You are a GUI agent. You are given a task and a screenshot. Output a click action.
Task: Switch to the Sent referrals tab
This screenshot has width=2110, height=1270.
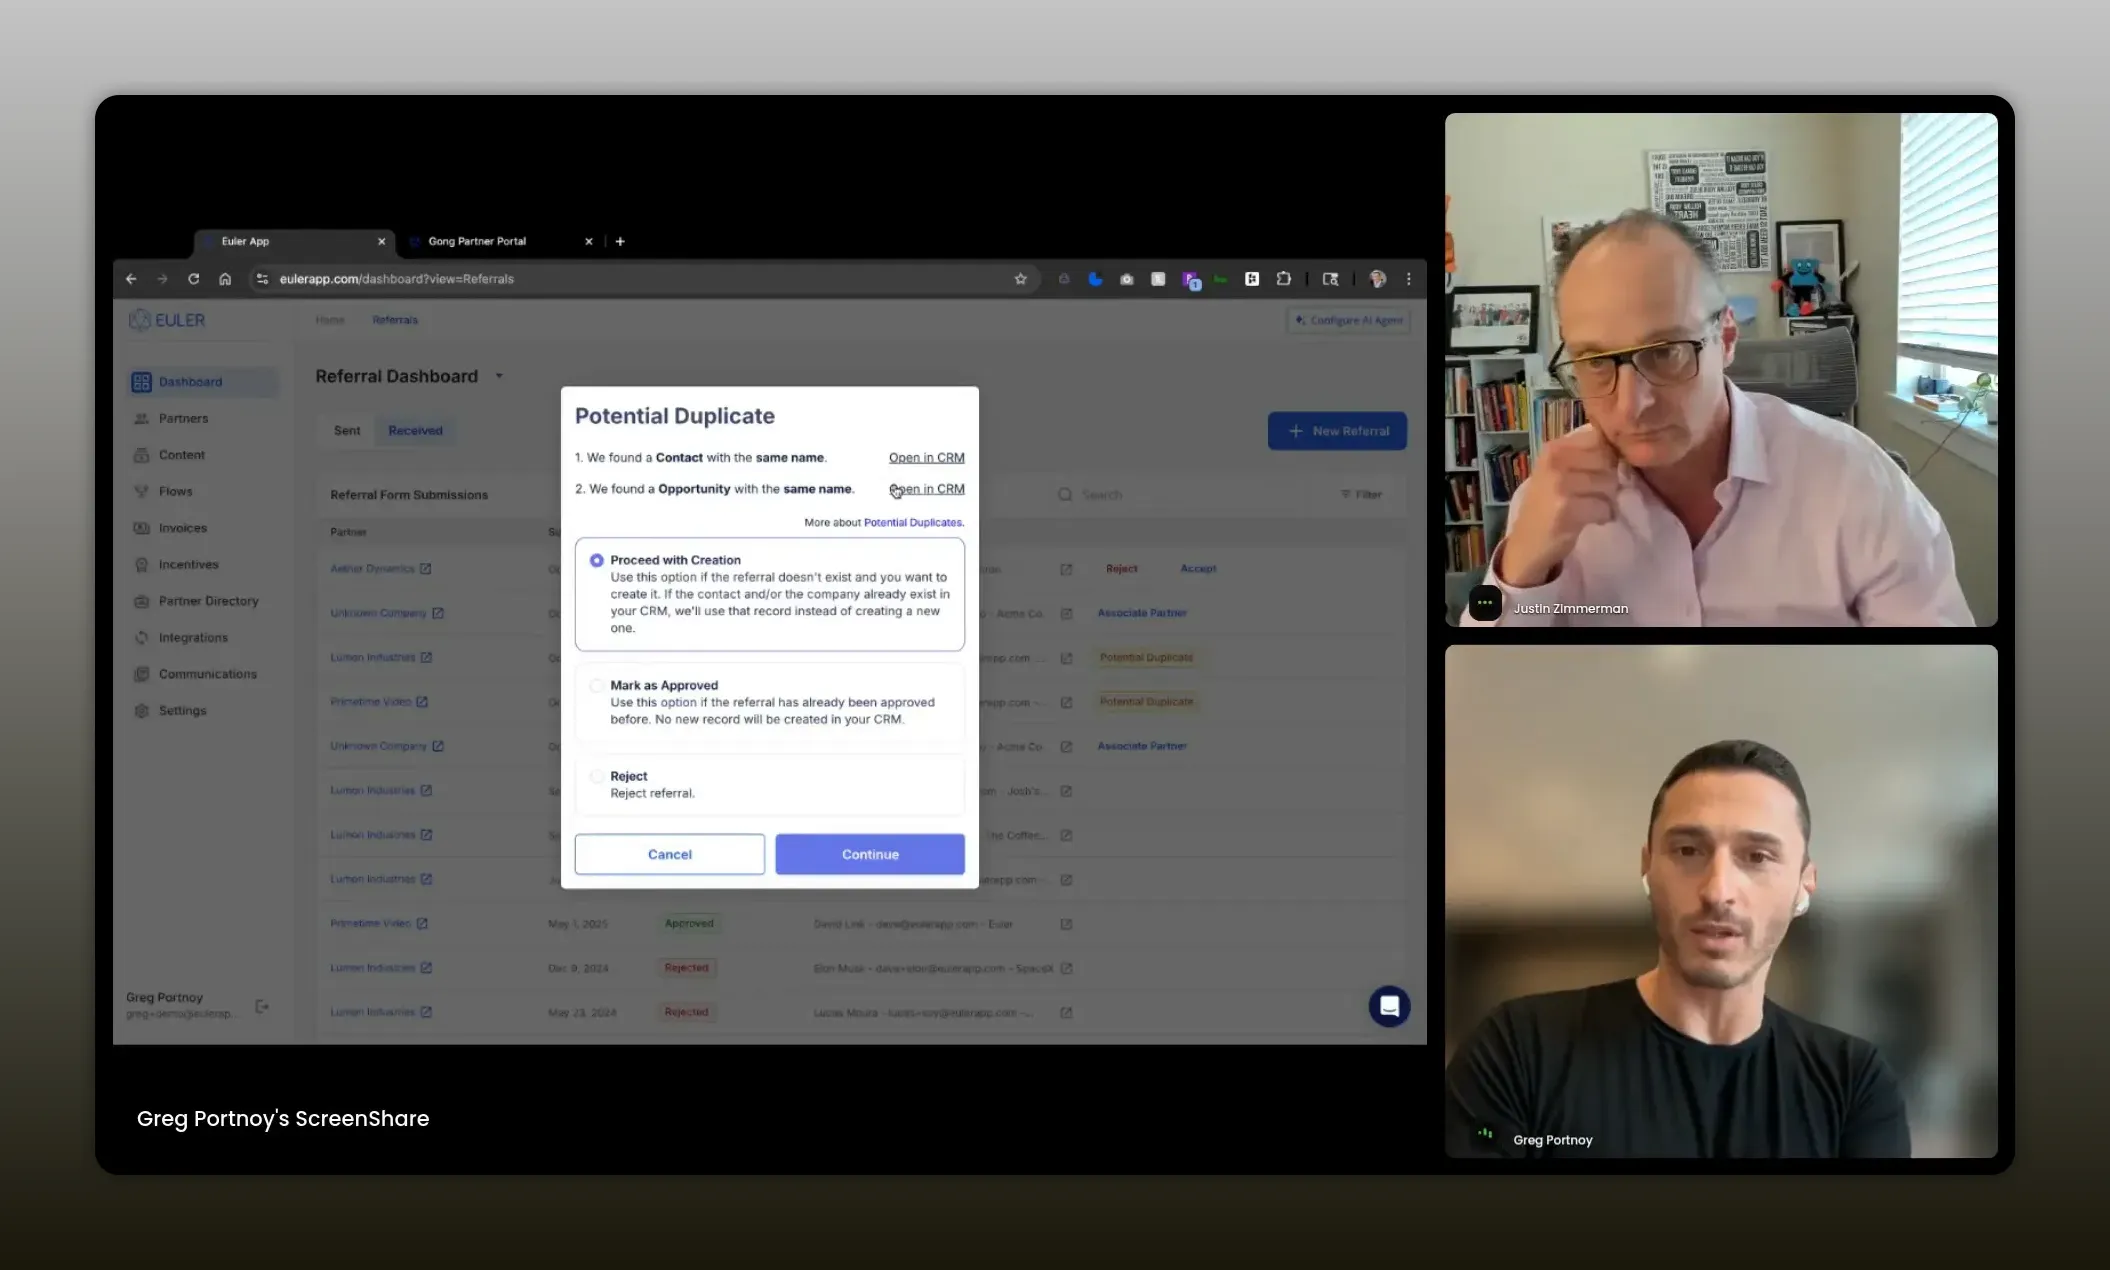(347, 430)
